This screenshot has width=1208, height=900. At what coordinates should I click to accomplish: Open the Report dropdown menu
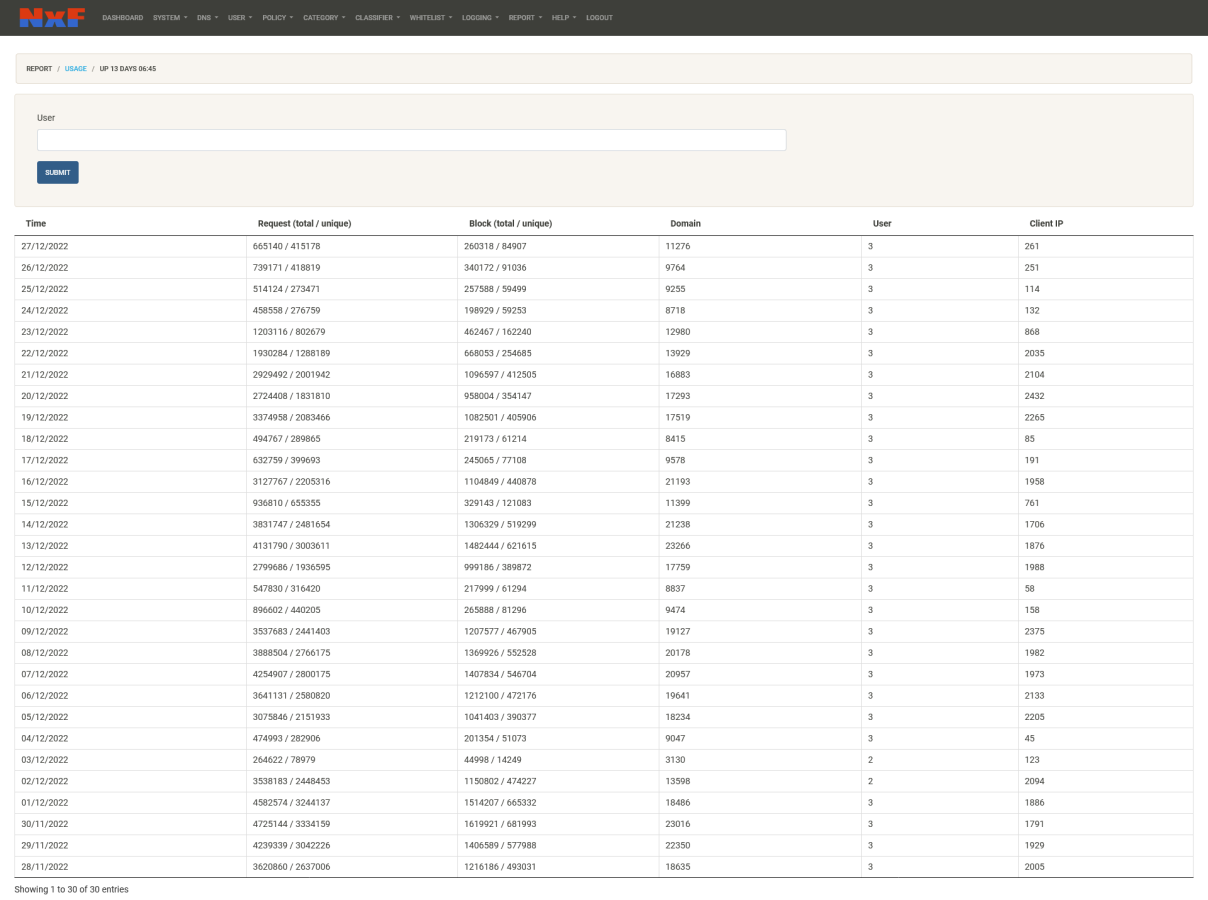(x=525, y=18)
